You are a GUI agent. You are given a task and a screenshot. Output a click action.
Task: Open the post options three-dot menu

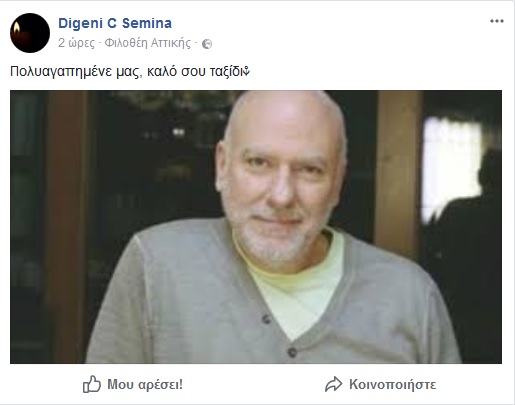496,21
